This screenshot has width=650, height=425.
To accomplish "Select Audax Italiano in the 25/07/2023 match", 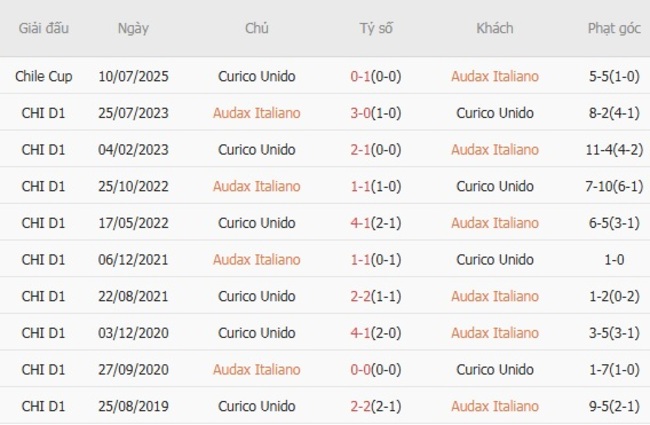I will click(256, 113).
